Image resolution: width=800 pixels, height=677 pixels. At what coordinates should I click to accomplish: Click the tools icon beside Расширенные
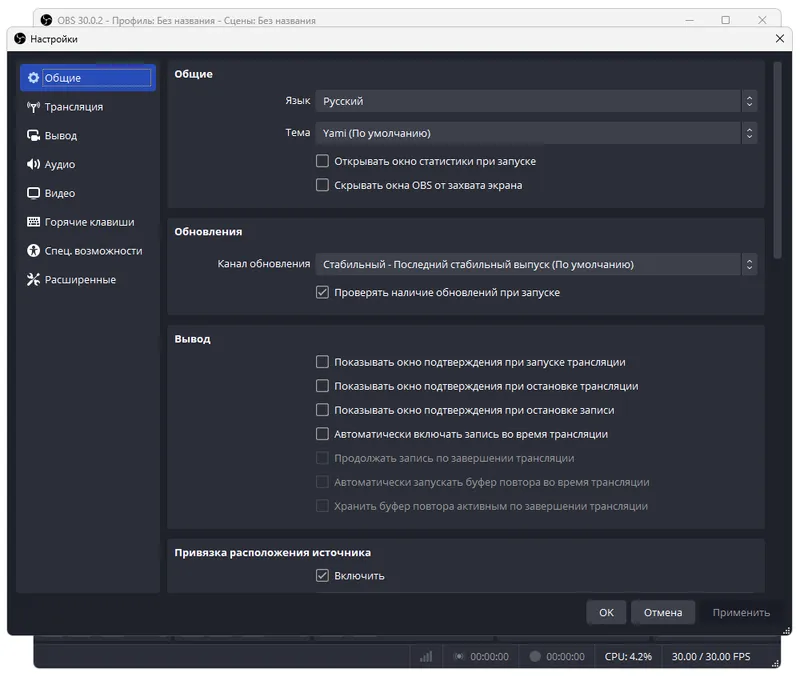[x=33, y=280]
